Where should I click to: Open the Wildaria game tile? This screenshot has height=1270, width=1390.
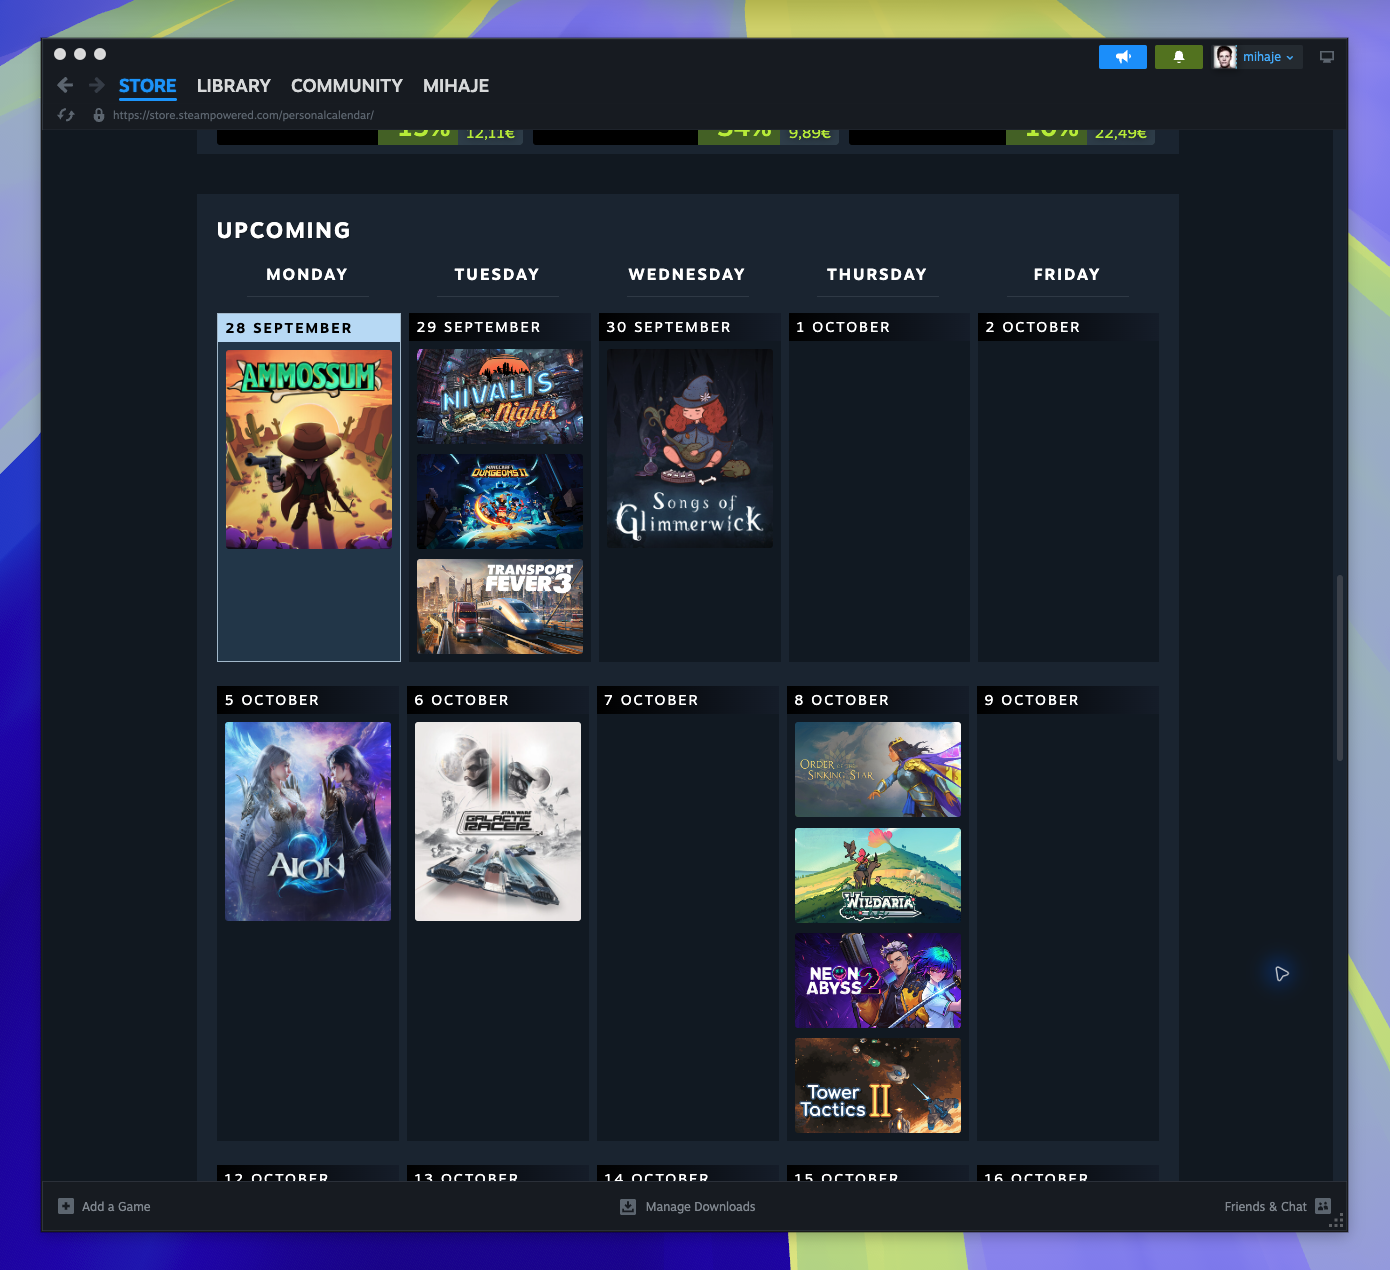pos(878,875)
